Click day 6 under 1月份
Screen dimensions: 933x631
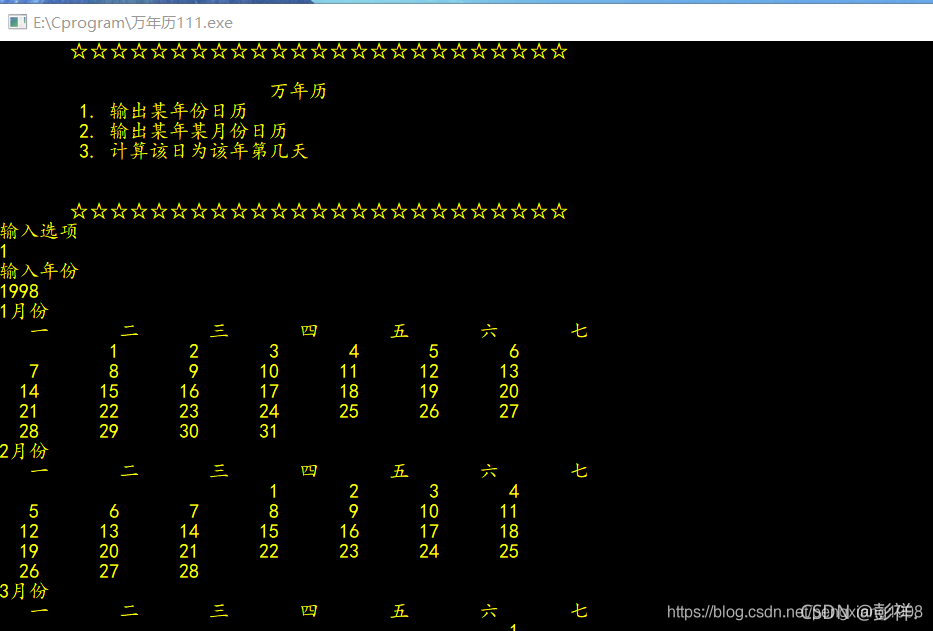click(514, 351)
